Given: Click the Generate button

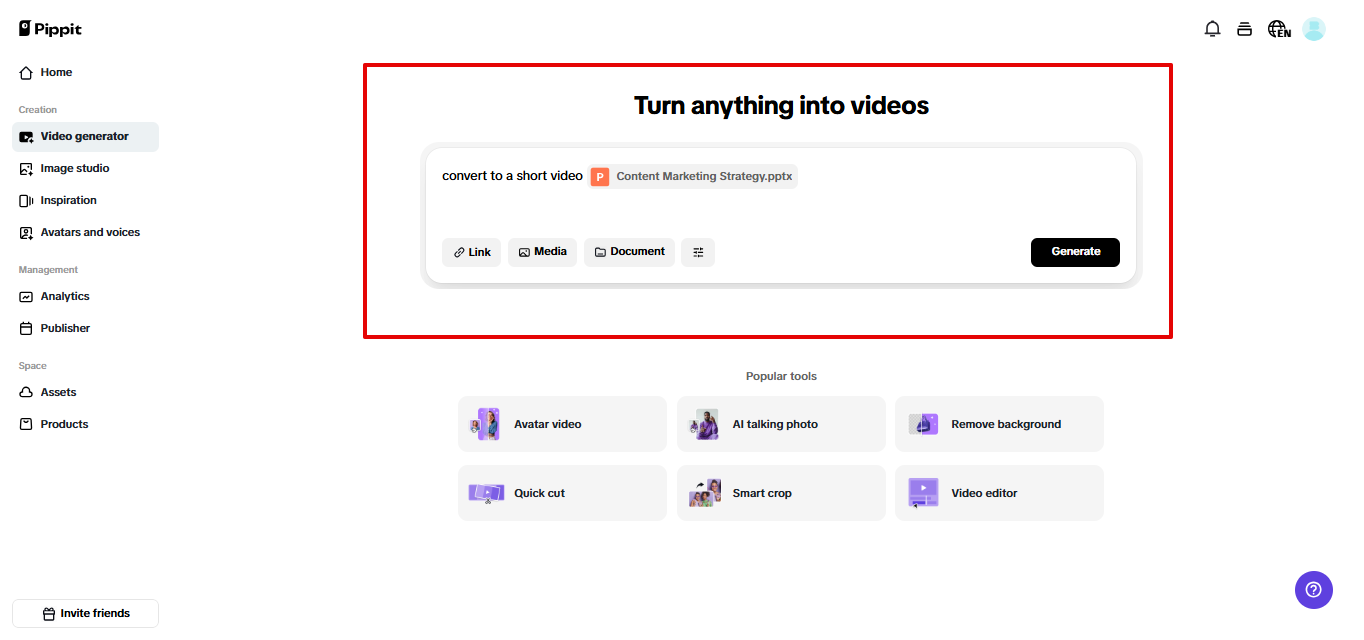Looking at the screenshot, I should tap(1075, 252).
